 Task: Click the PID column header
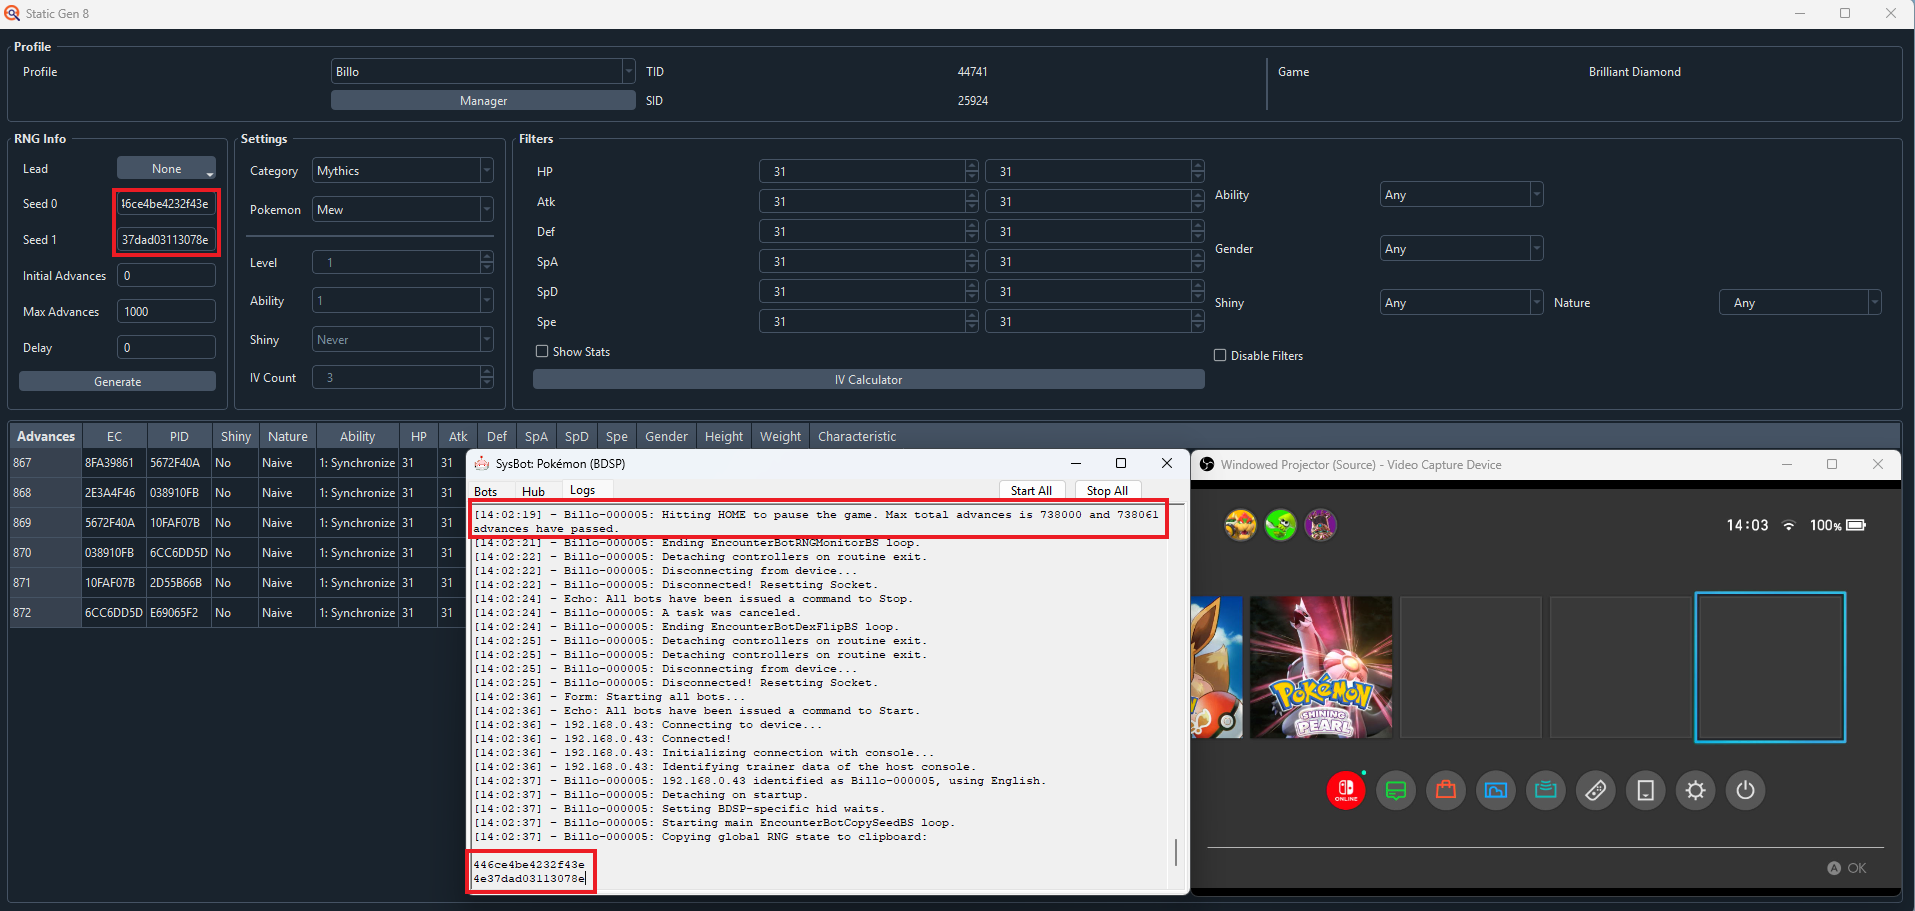[179, 436]
